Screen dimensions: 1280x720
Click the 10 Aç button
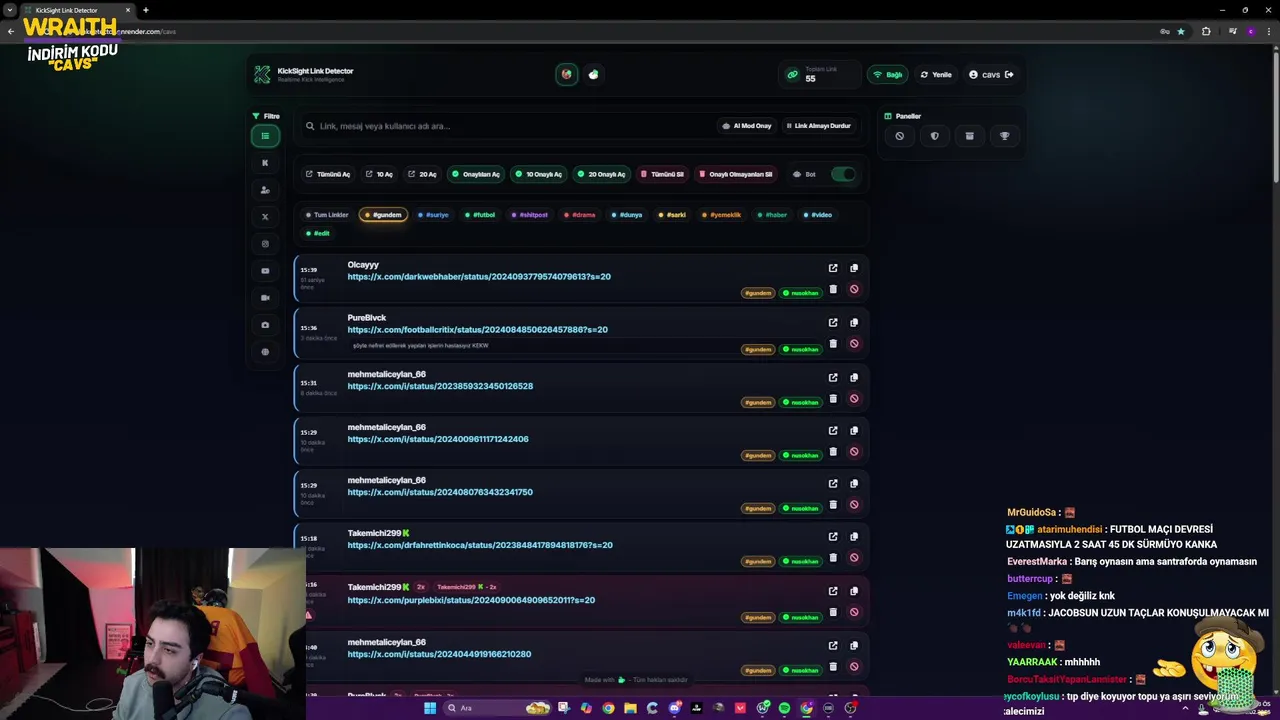(379, 174)
